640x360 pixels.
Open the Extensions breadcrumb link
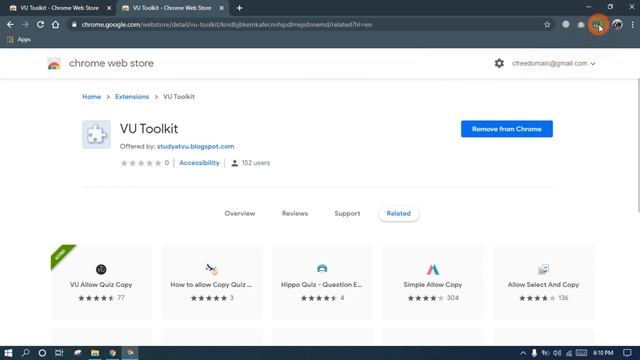tap(132, 97)
